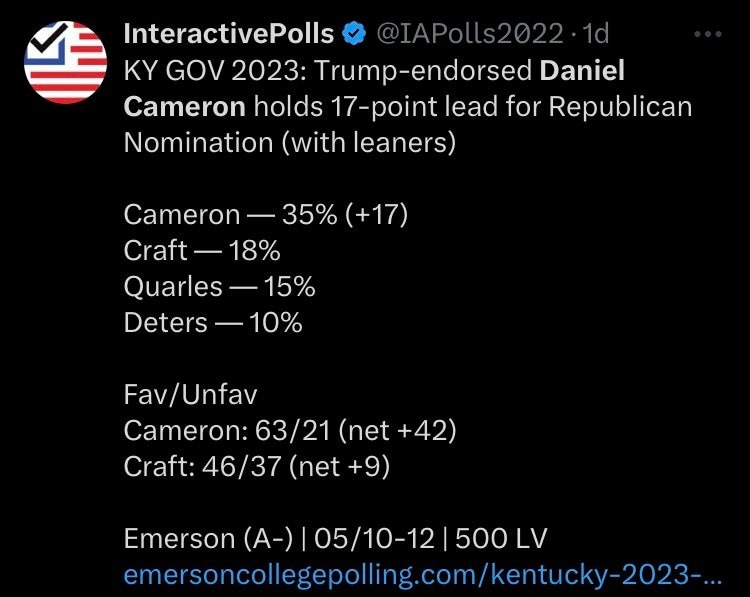Click the 'Cameron: 63/21 (net +42)' line
750x597 pixels.
pyautogui.click(x=290, y=431)
